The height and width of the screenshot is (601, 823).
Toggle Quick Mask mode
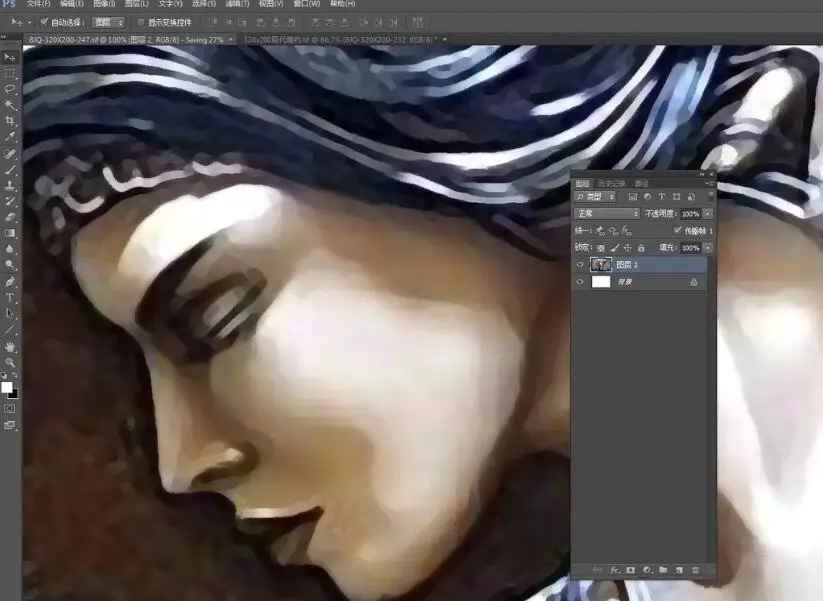(10, 408)
